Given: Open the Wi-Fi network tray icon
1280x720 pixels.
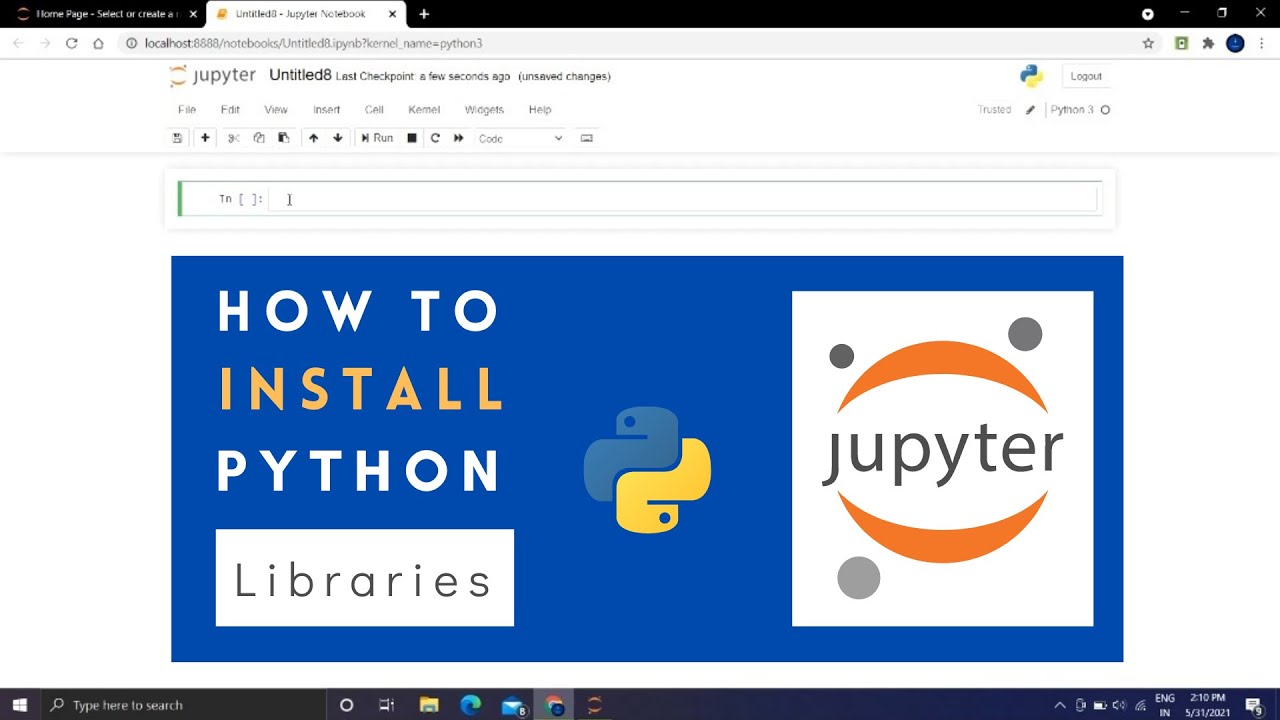Looking at the screenshot, I should (x=1141, y=705).
